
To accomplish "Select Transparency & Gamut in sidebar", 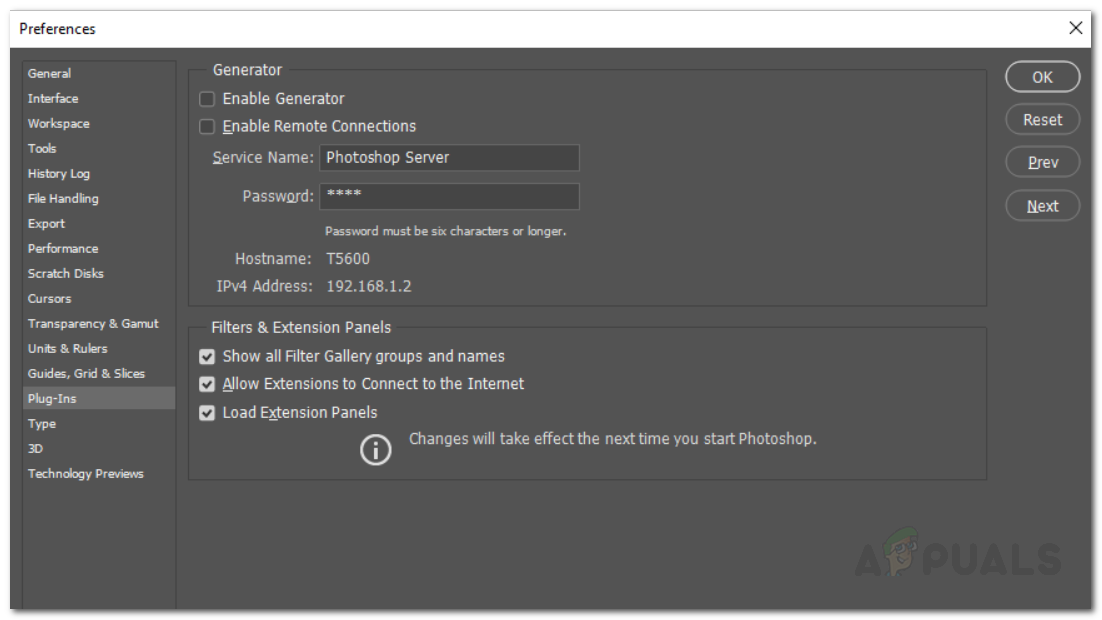I will tap(93, 323).
